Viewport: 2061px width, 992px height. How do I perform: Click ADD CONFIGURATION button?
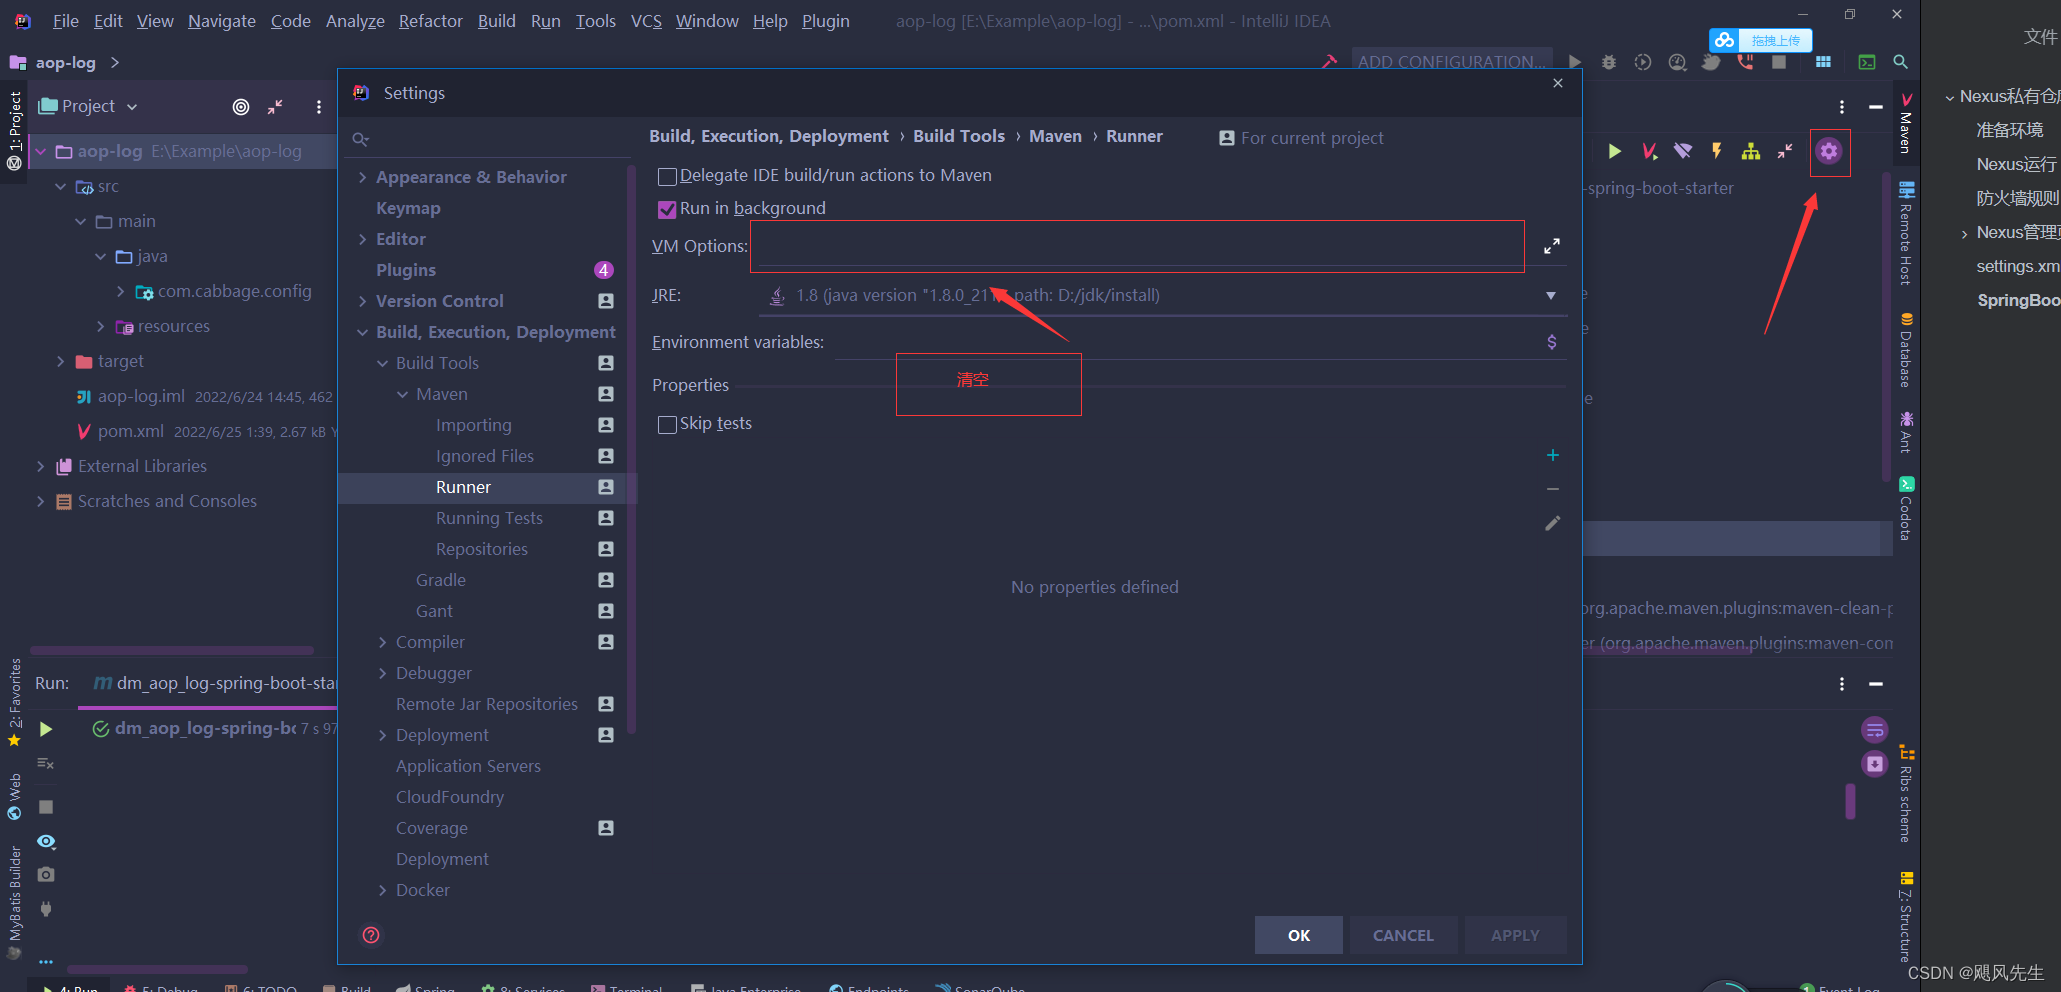(x=1452, y=62)
